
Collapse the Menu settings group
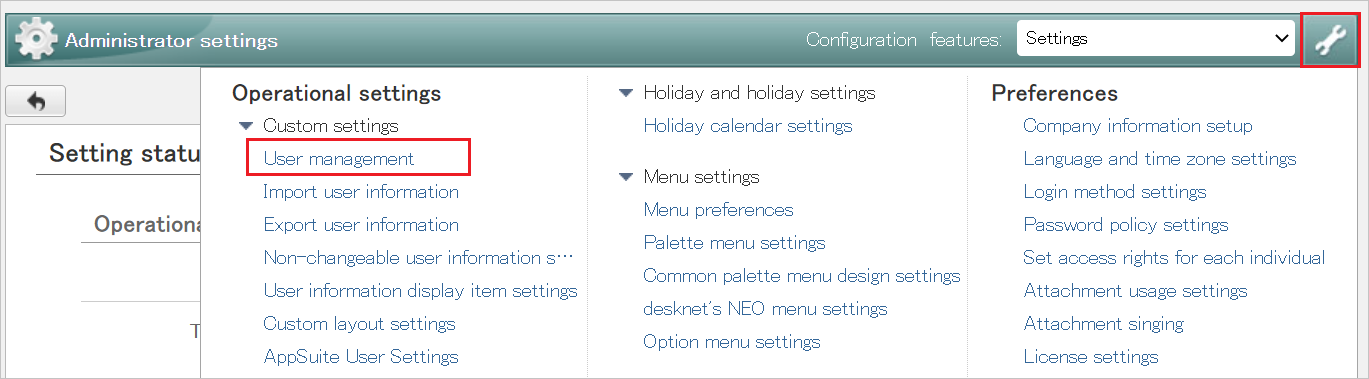pos(626,177)
